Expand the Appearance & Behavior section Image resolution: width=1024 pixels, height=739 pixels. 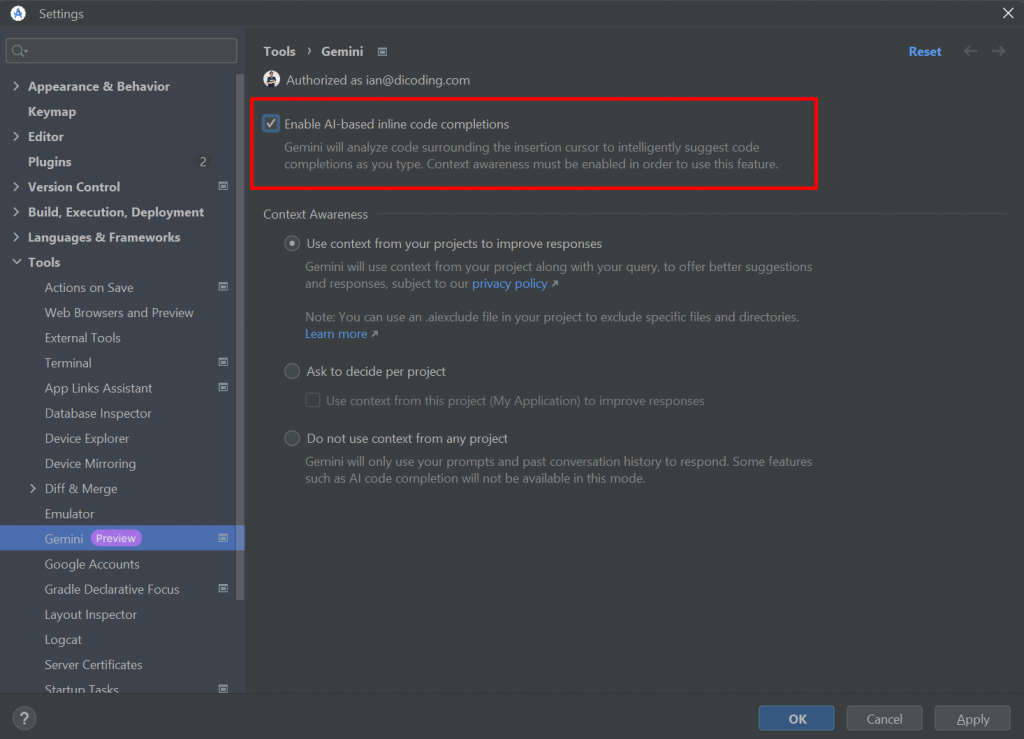pos(15,86)
